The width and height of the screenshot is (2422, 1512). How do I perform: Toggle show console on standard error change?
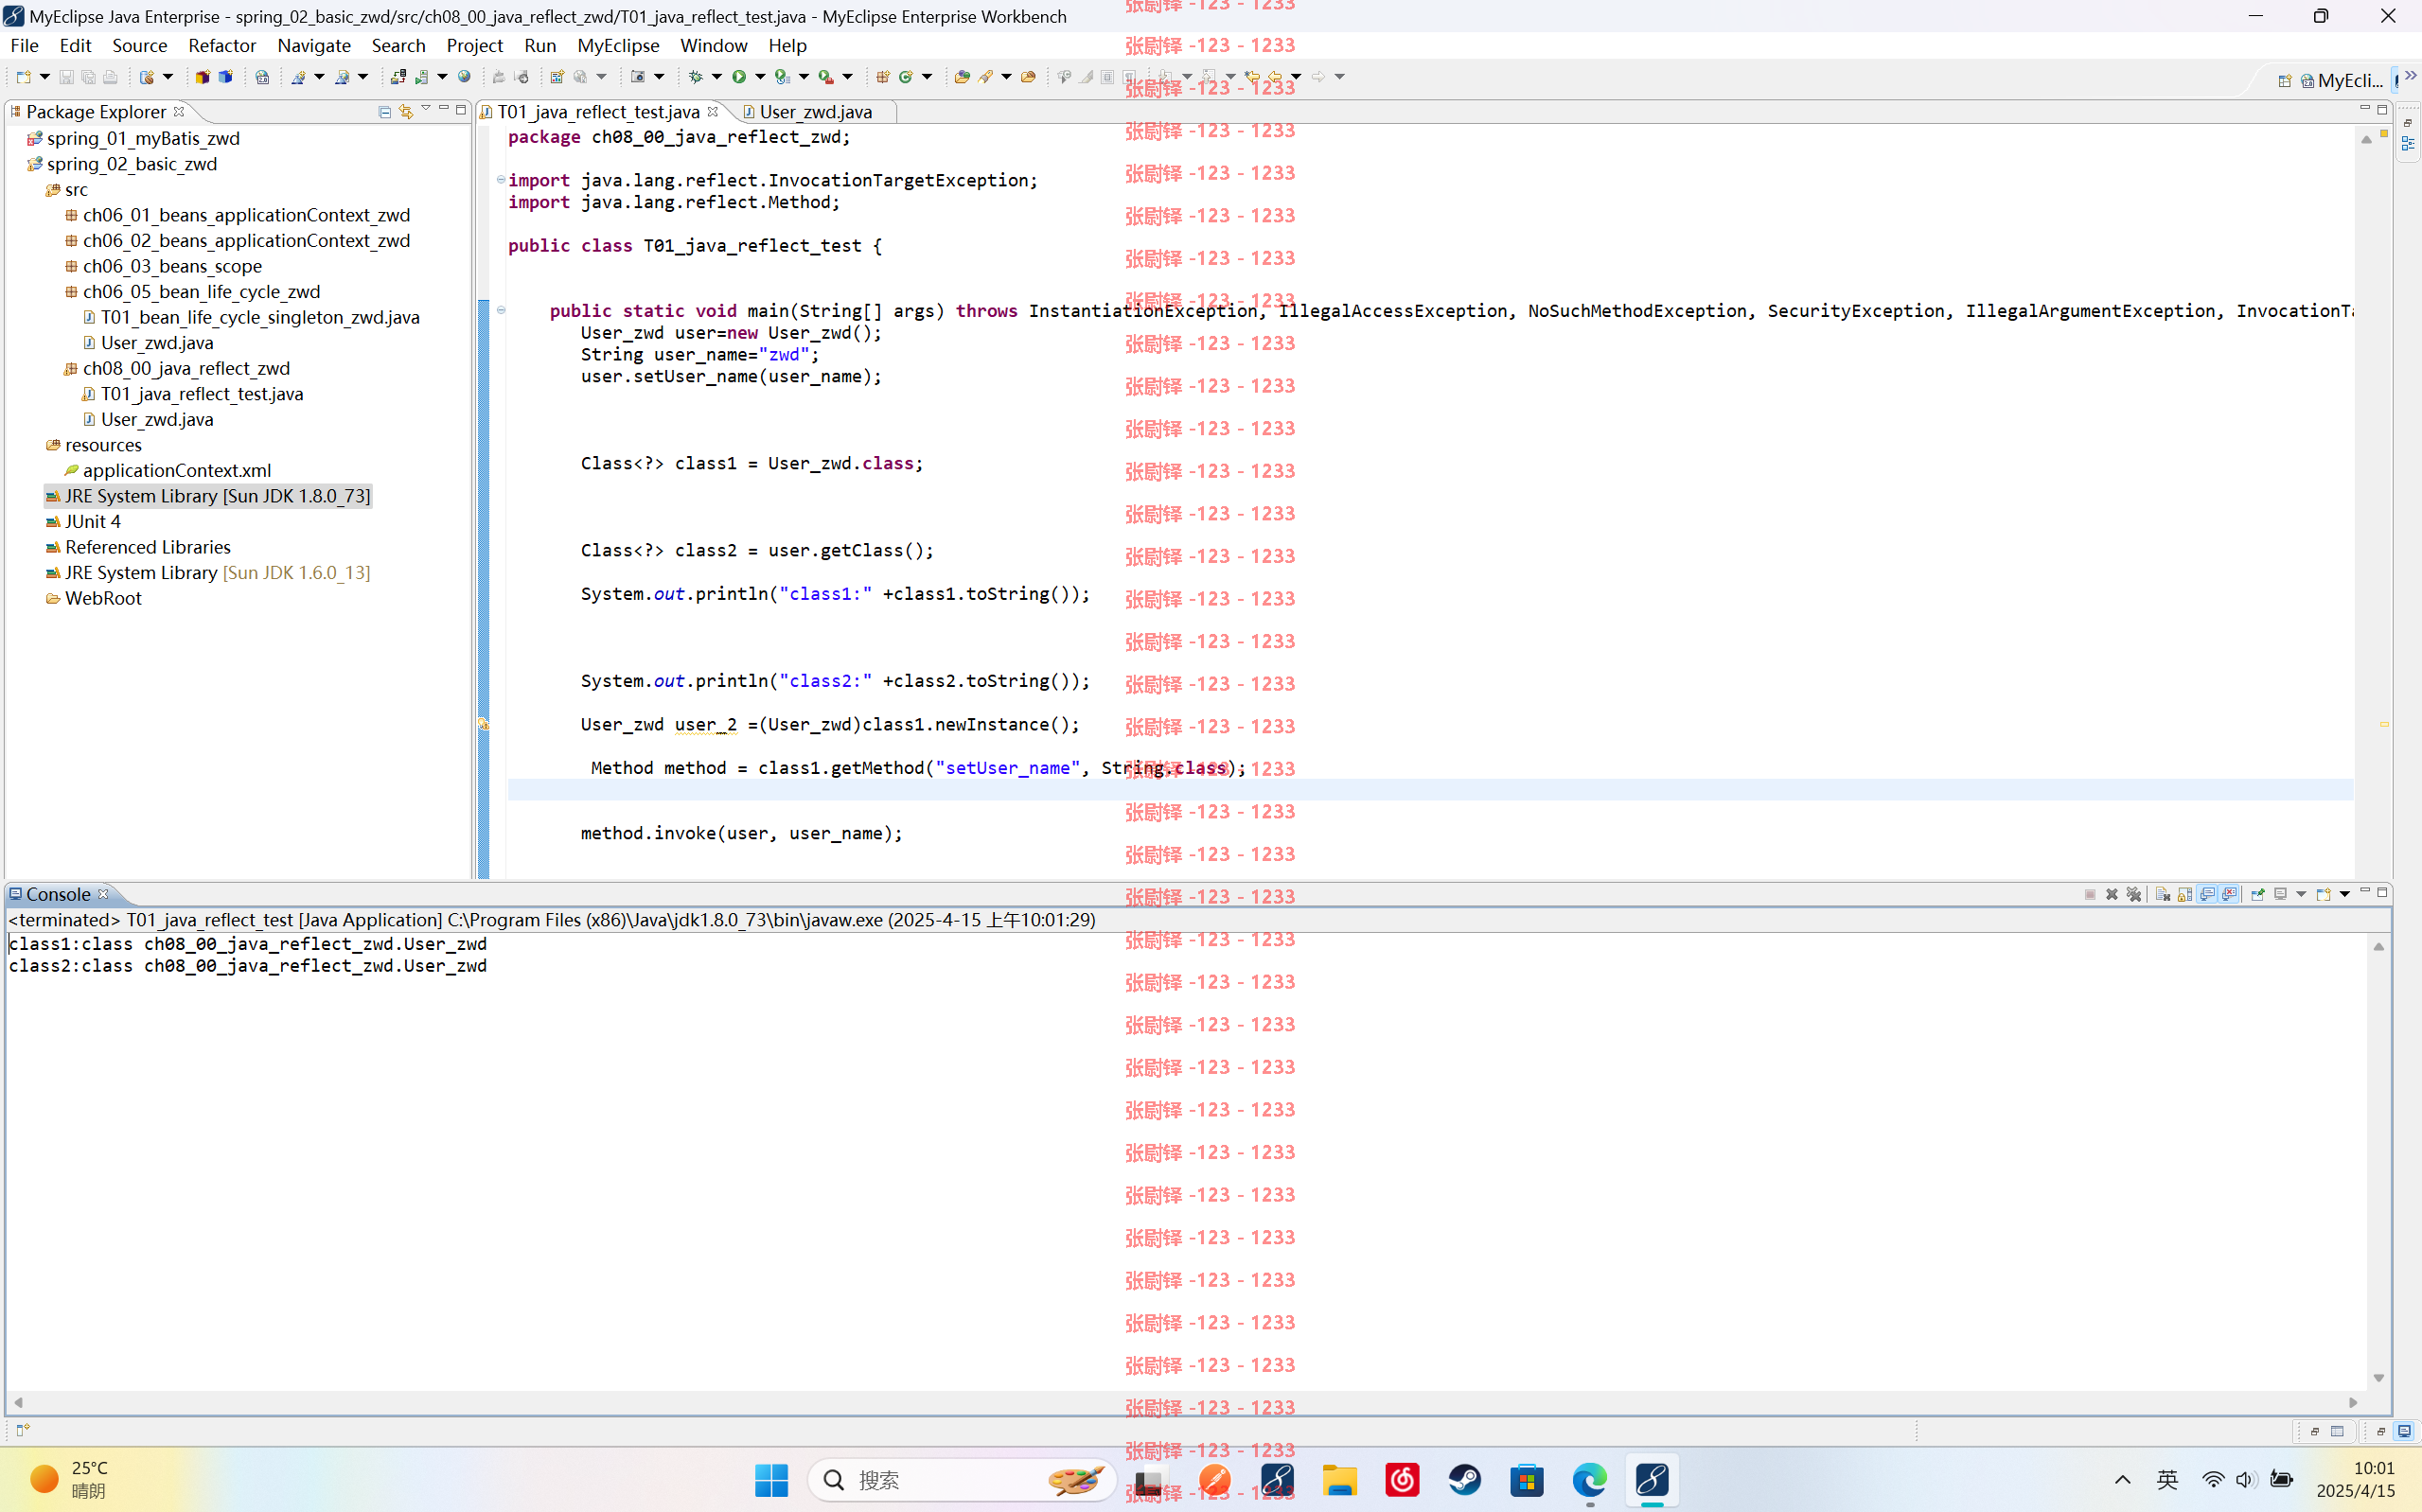click(2229, 894)
